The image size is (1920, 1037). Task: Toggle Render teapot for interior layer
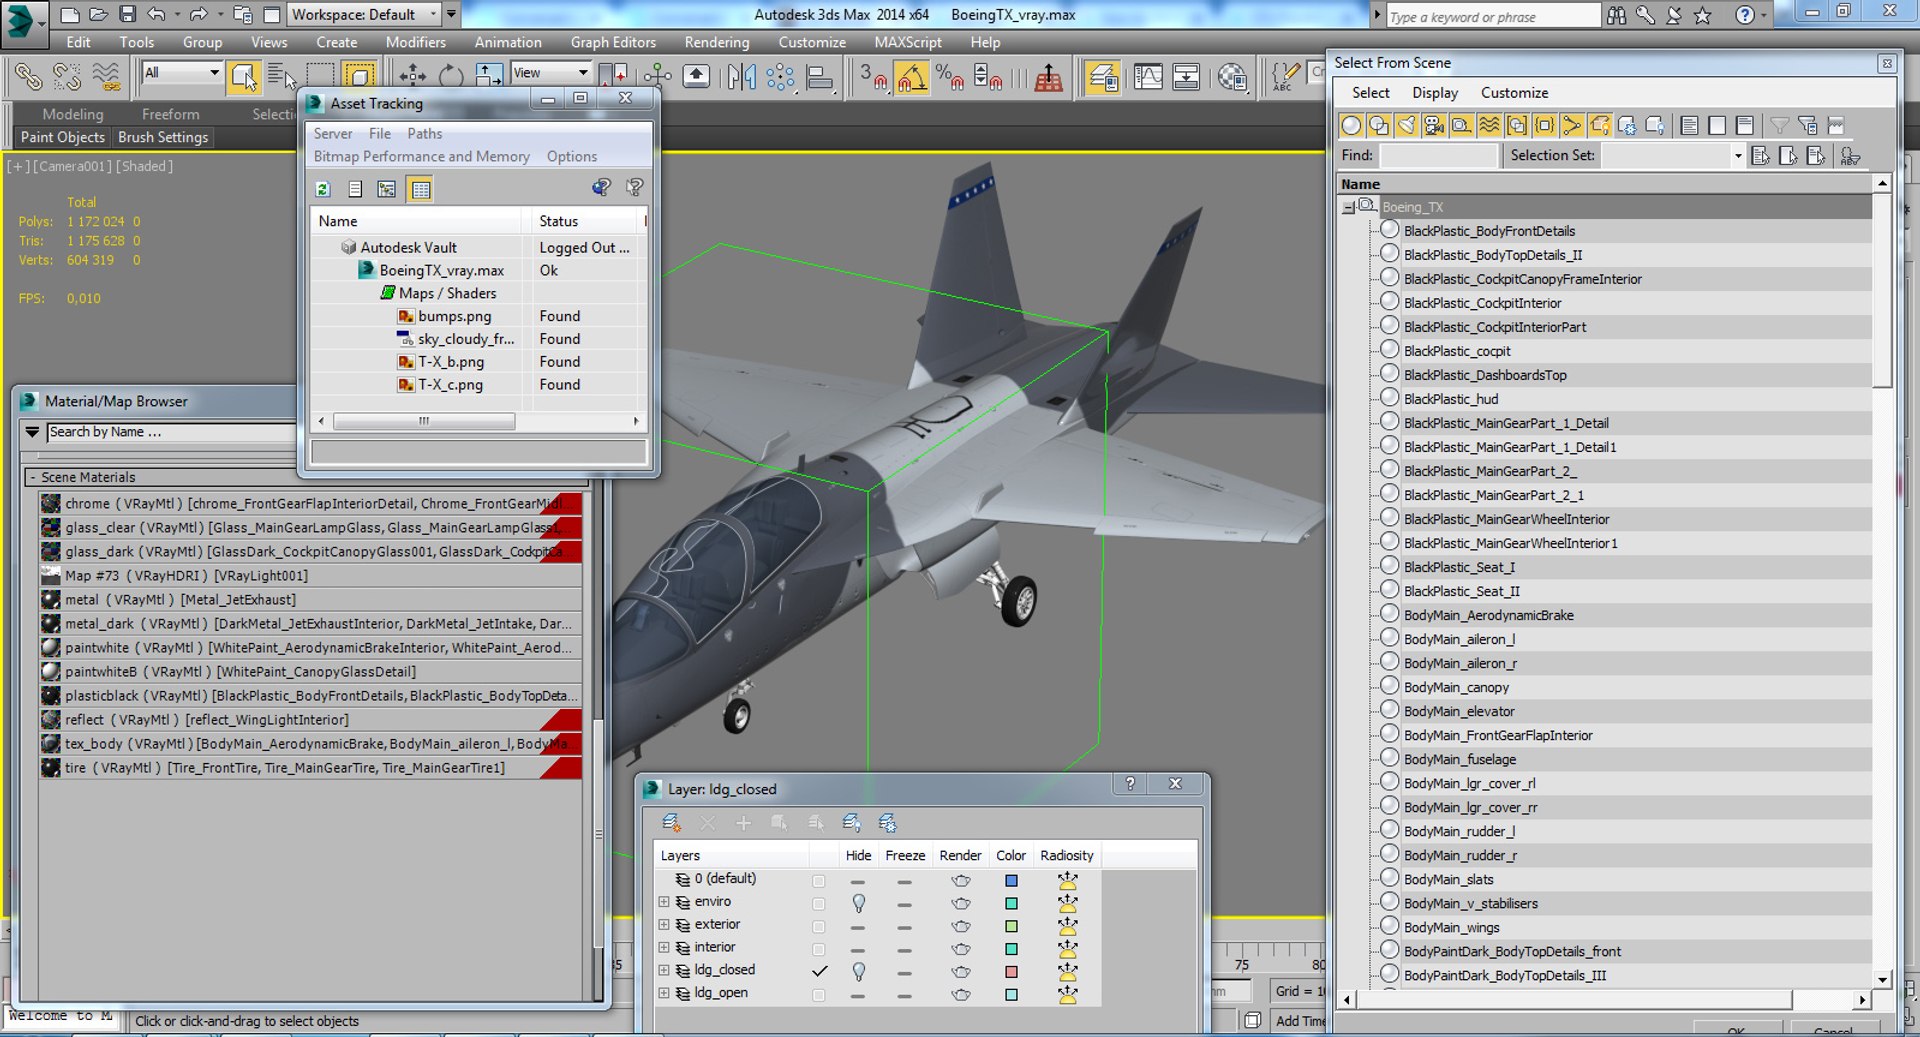tap(961, 949)
